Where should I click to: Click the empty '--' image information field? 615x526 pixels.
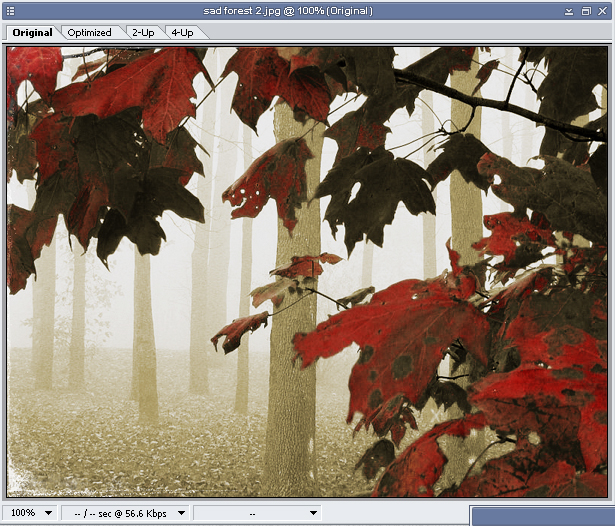[x=252, y=513]
